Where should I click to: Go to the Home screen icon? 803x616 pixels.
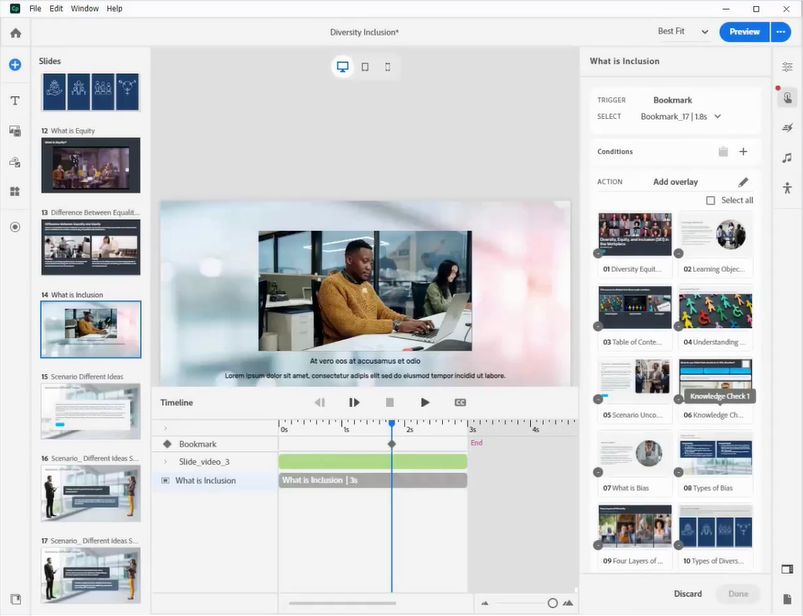tap(15, 33)
